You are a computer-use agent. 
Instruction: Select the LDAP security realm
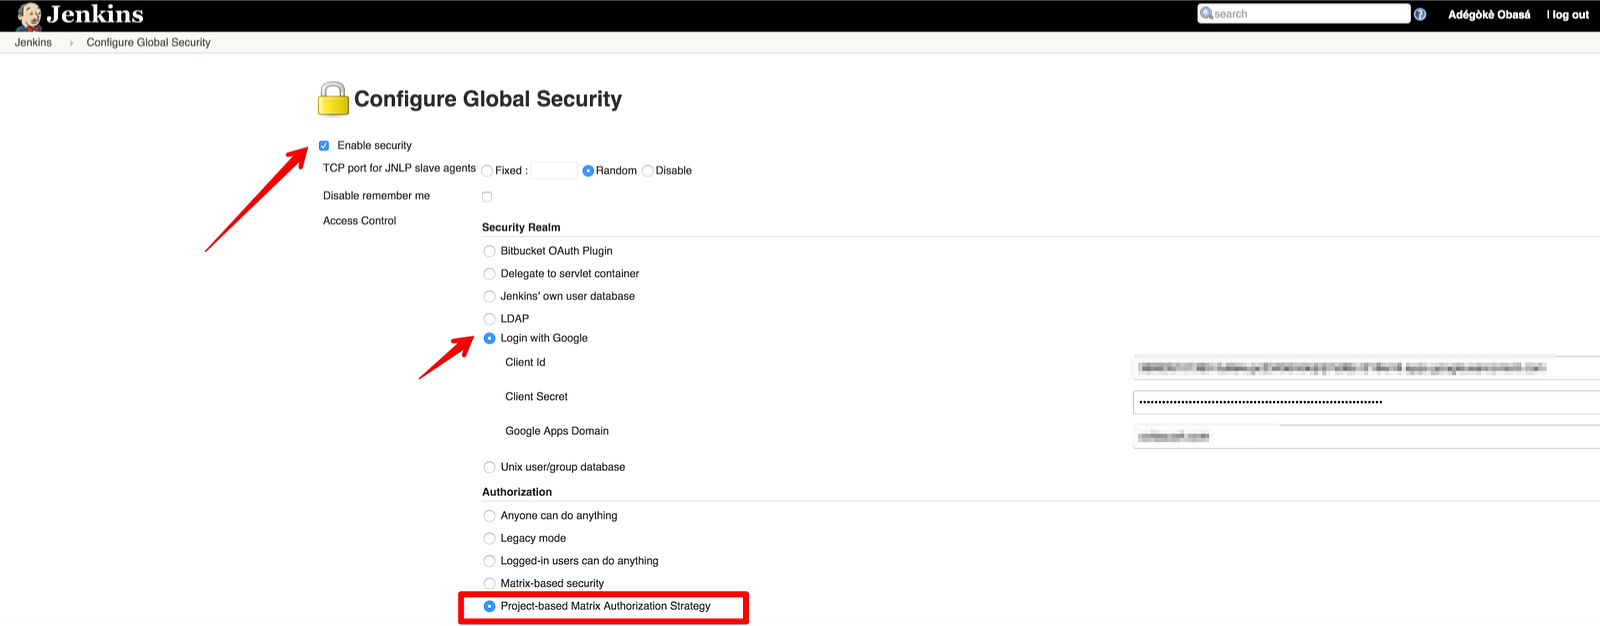[x=489, y=319]
